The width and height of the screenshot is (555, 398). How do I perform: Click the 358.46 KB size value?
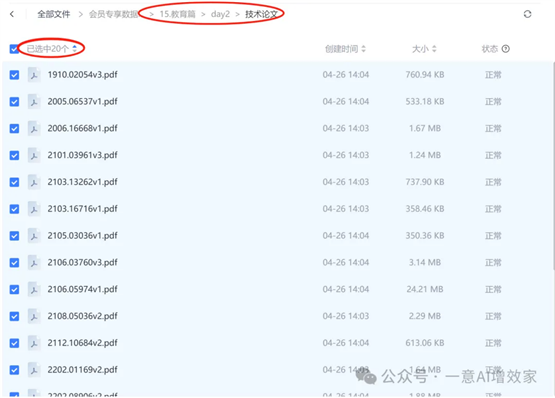click(x=425, y=209)
